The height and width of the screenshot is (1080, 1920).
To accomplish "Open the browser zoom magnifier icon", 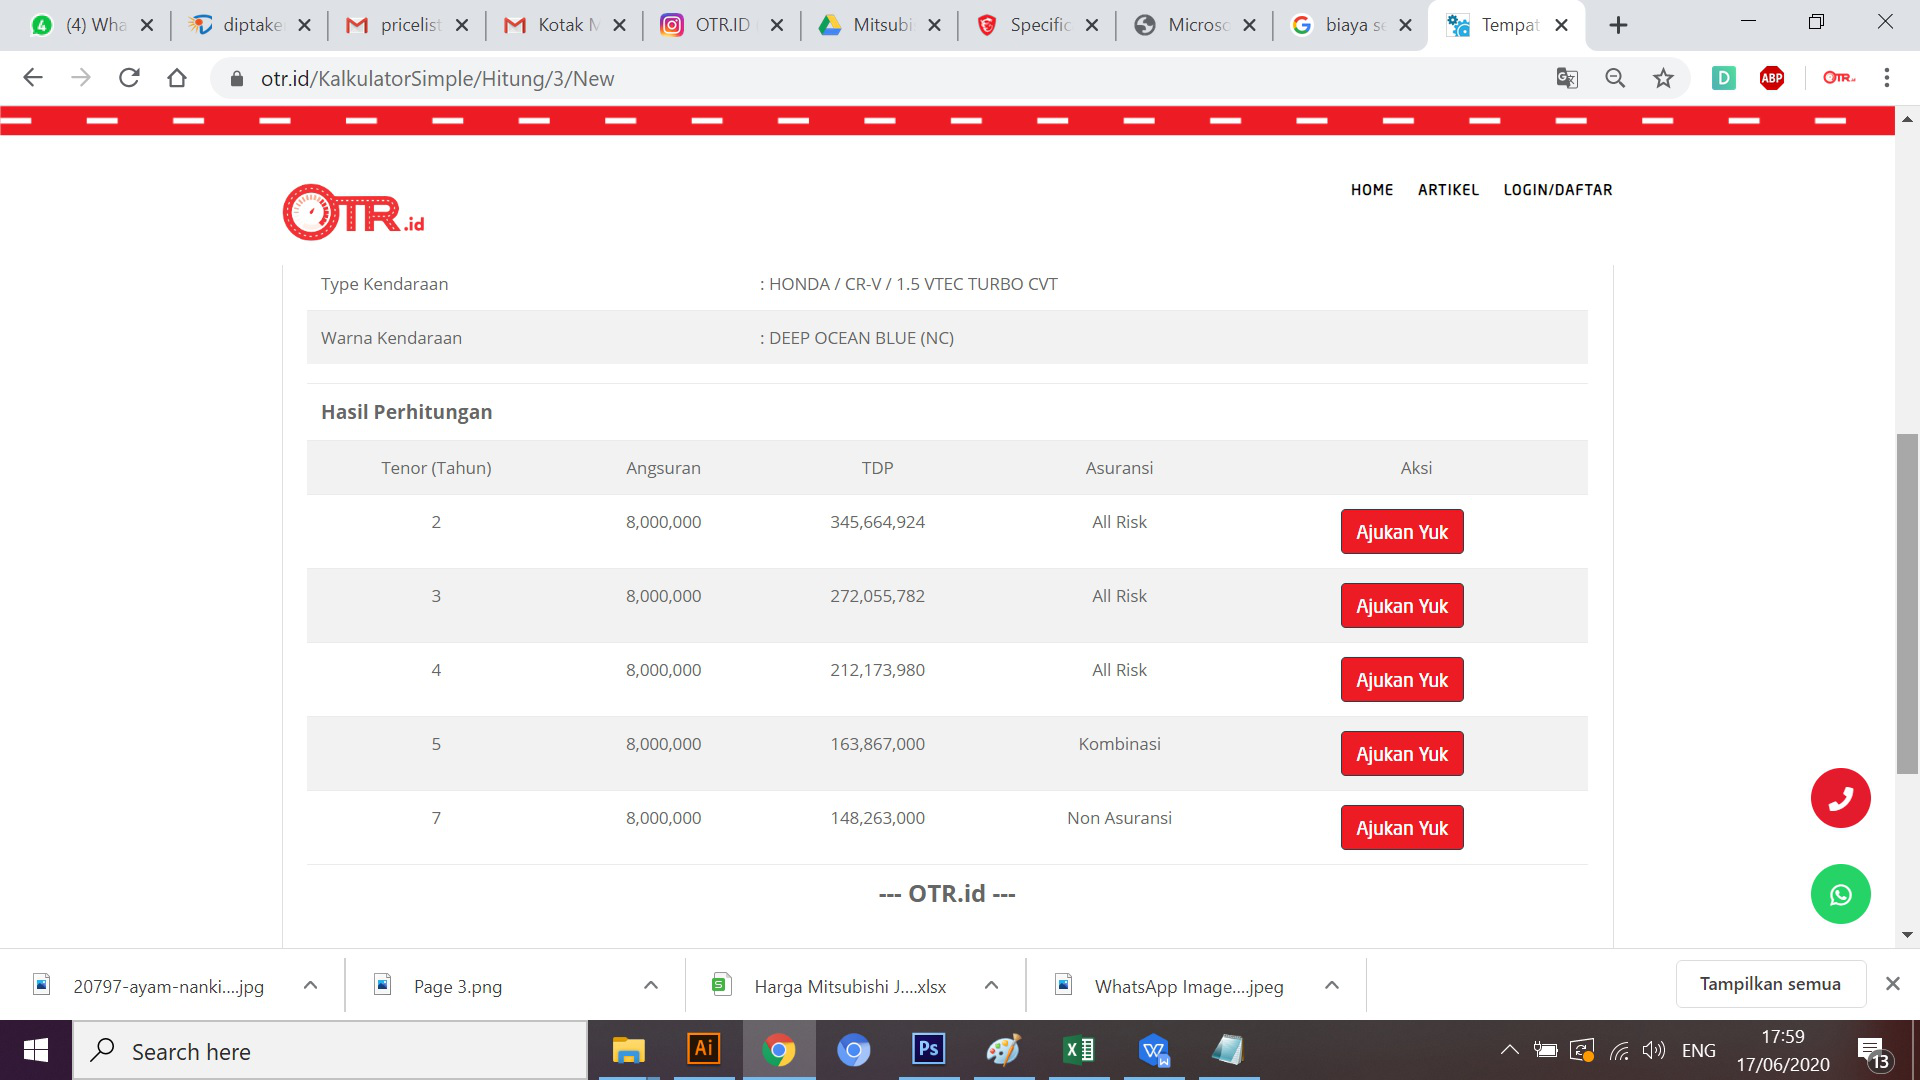I will pos(1615,78).
